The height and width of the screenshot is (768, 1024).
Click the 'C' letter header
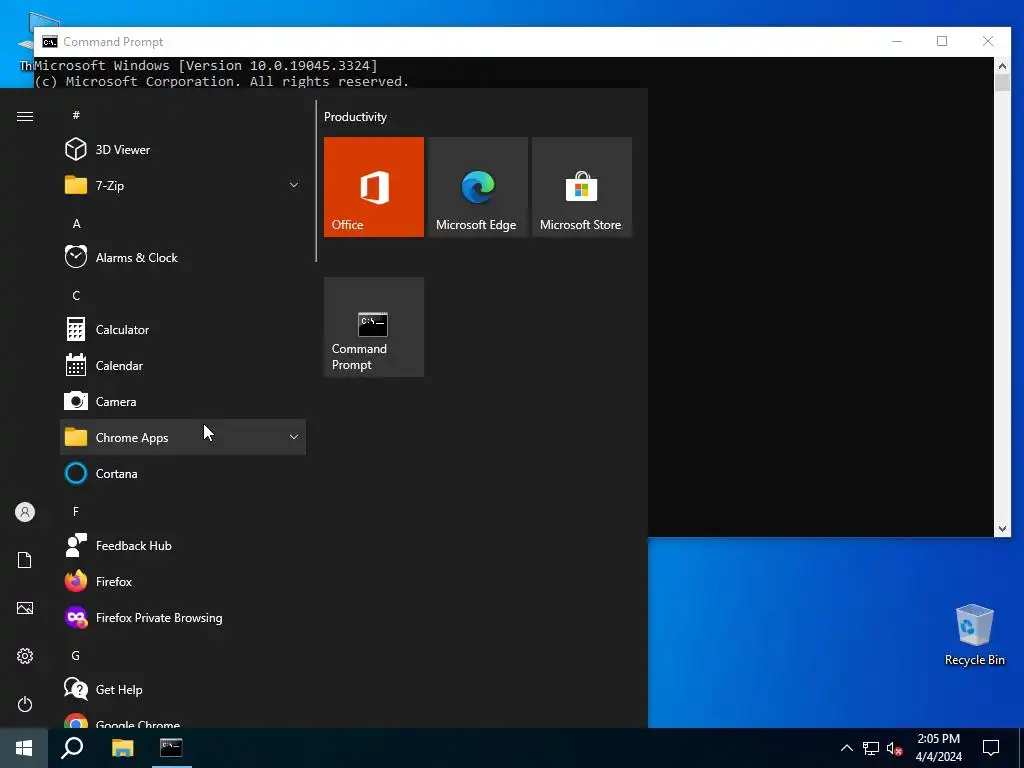pos(76,296)
